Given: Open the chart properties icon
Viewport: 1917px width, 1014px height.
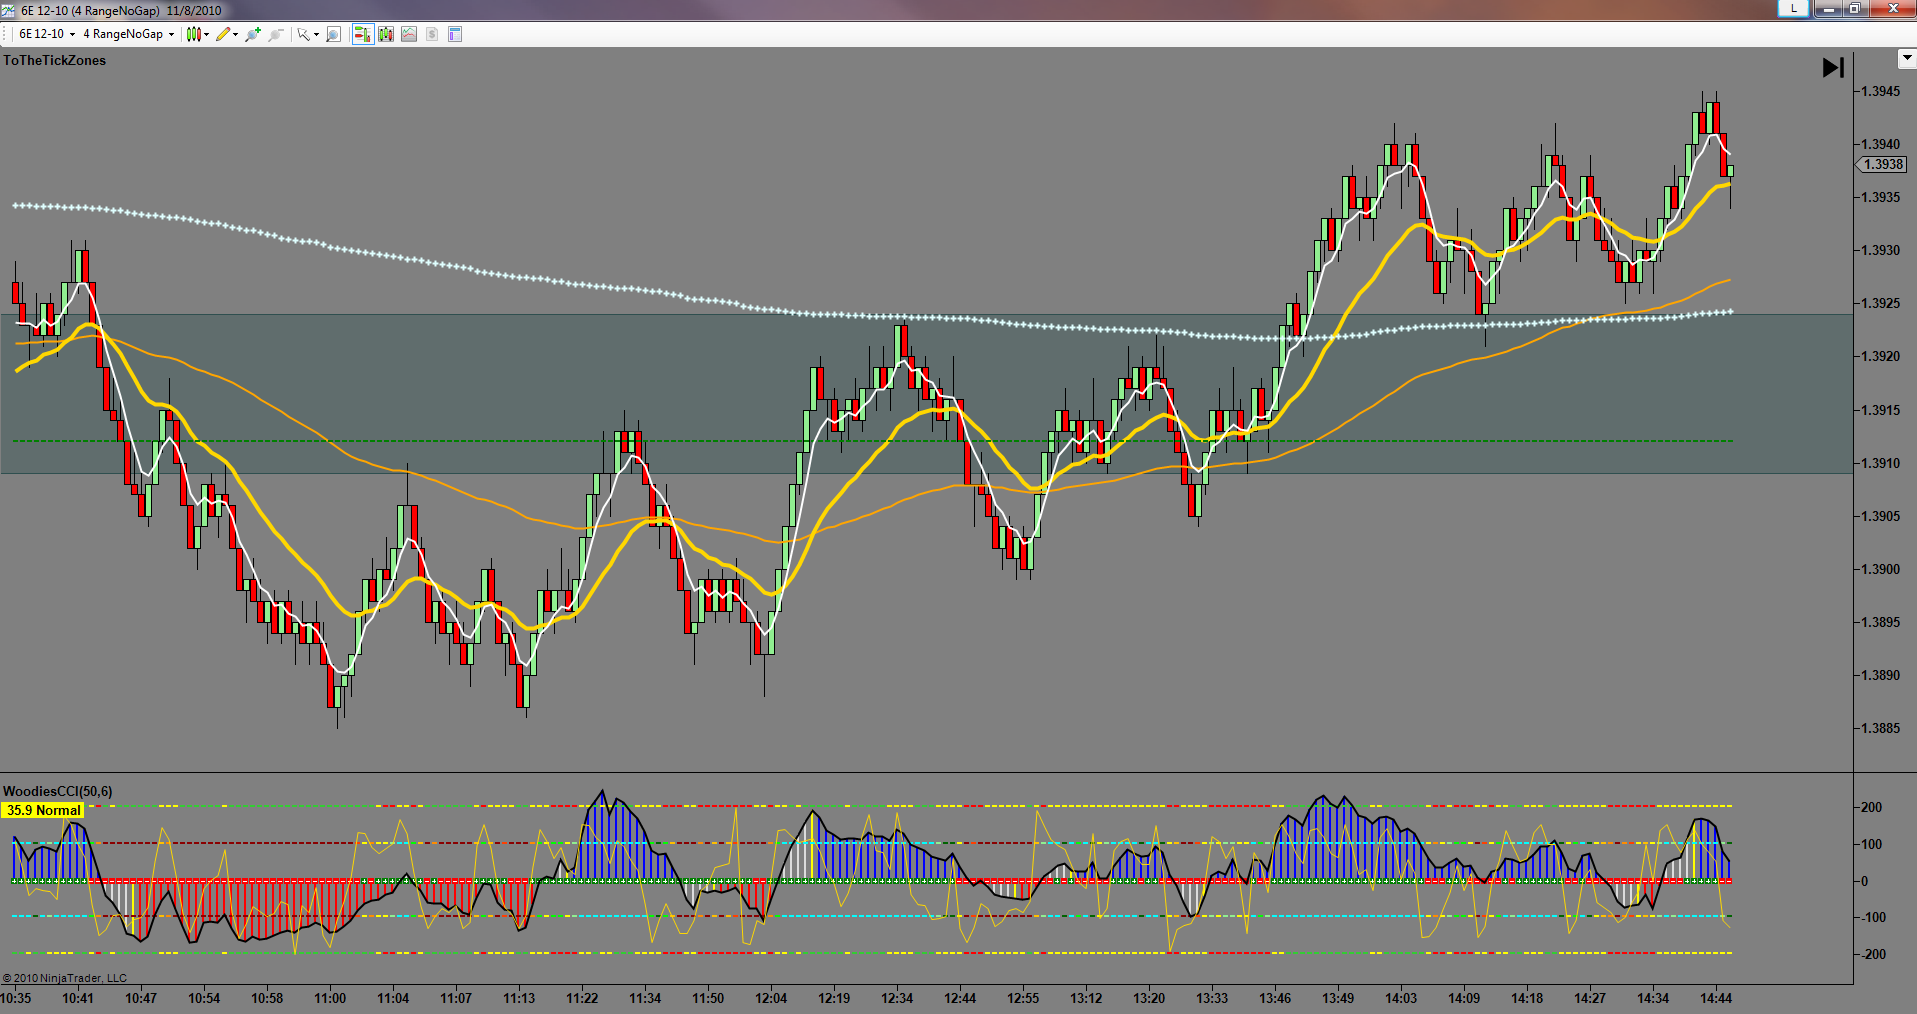Looking at the screenshot, I should pos(455,34).
